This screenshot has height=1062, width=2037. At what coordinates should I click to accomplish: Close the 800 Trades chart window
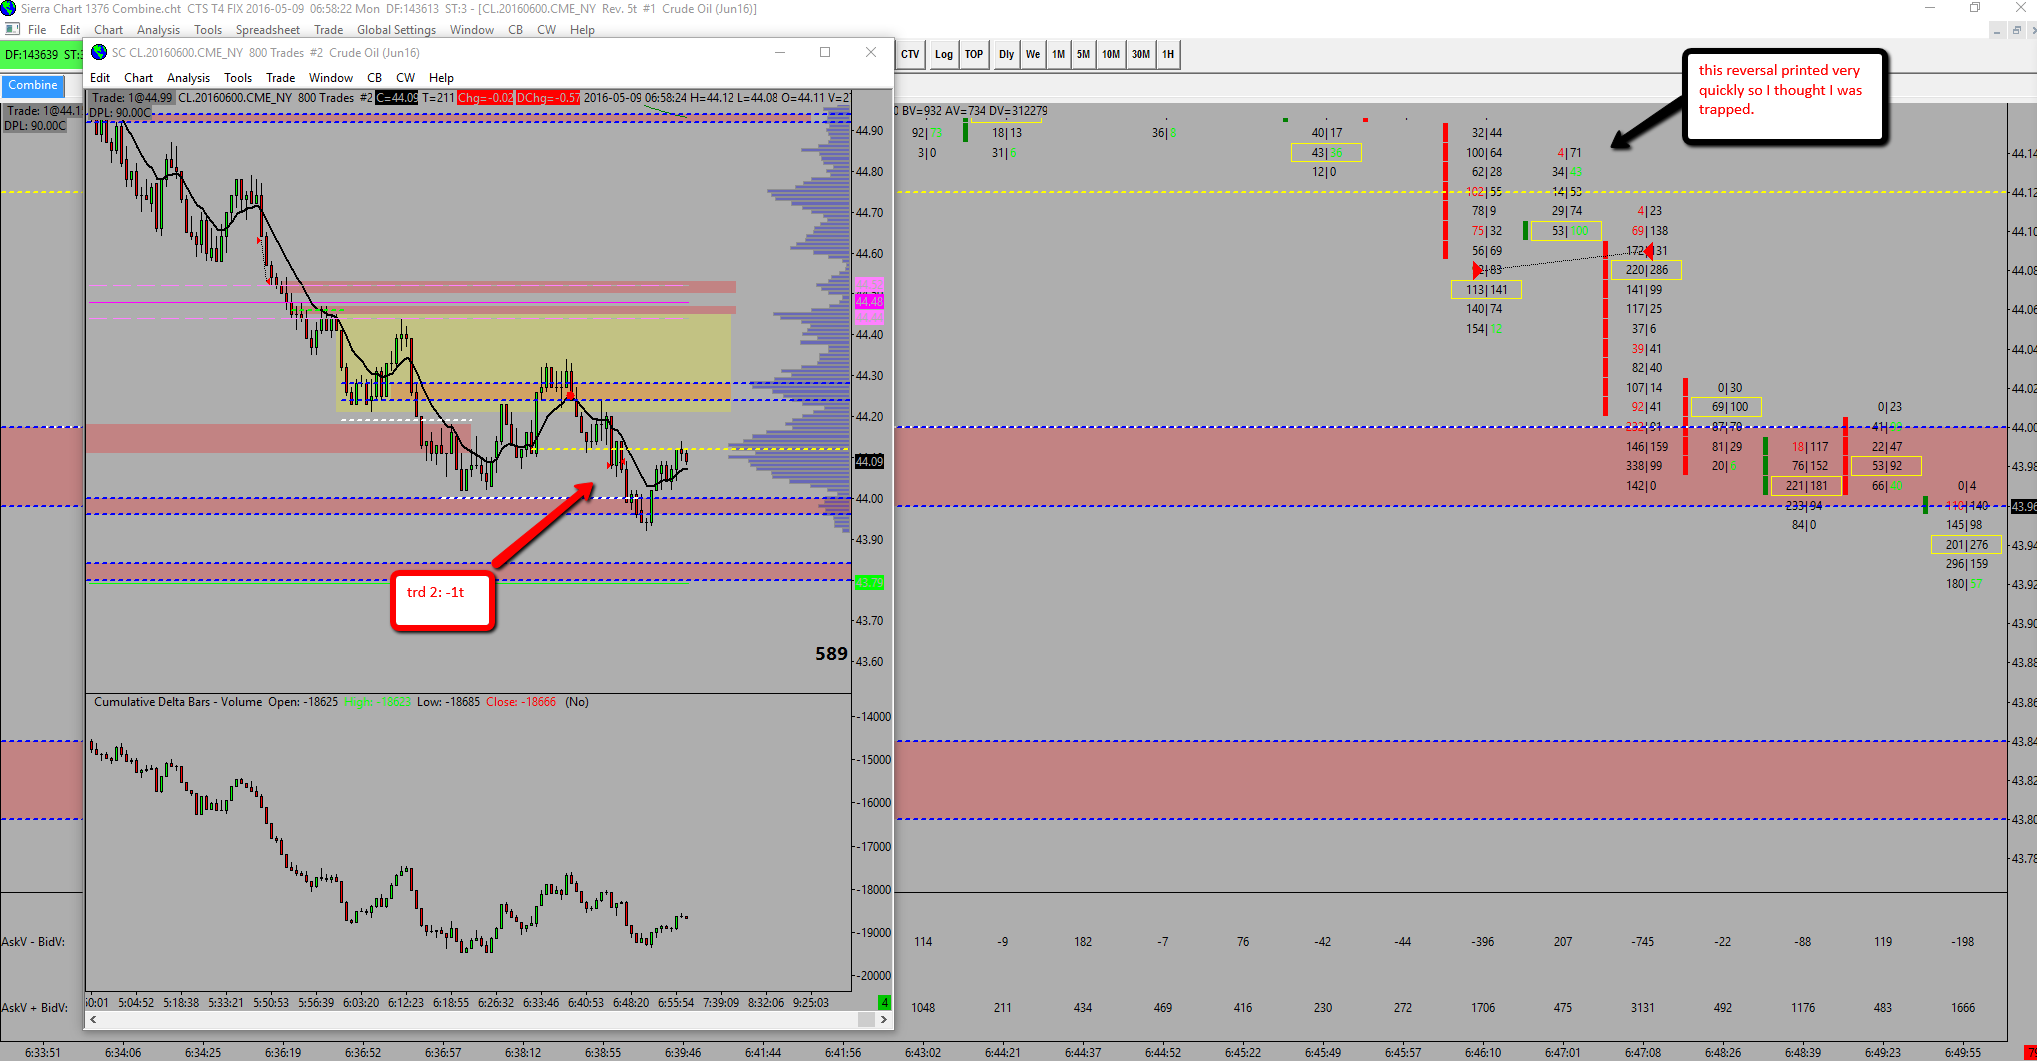(871, 52)
